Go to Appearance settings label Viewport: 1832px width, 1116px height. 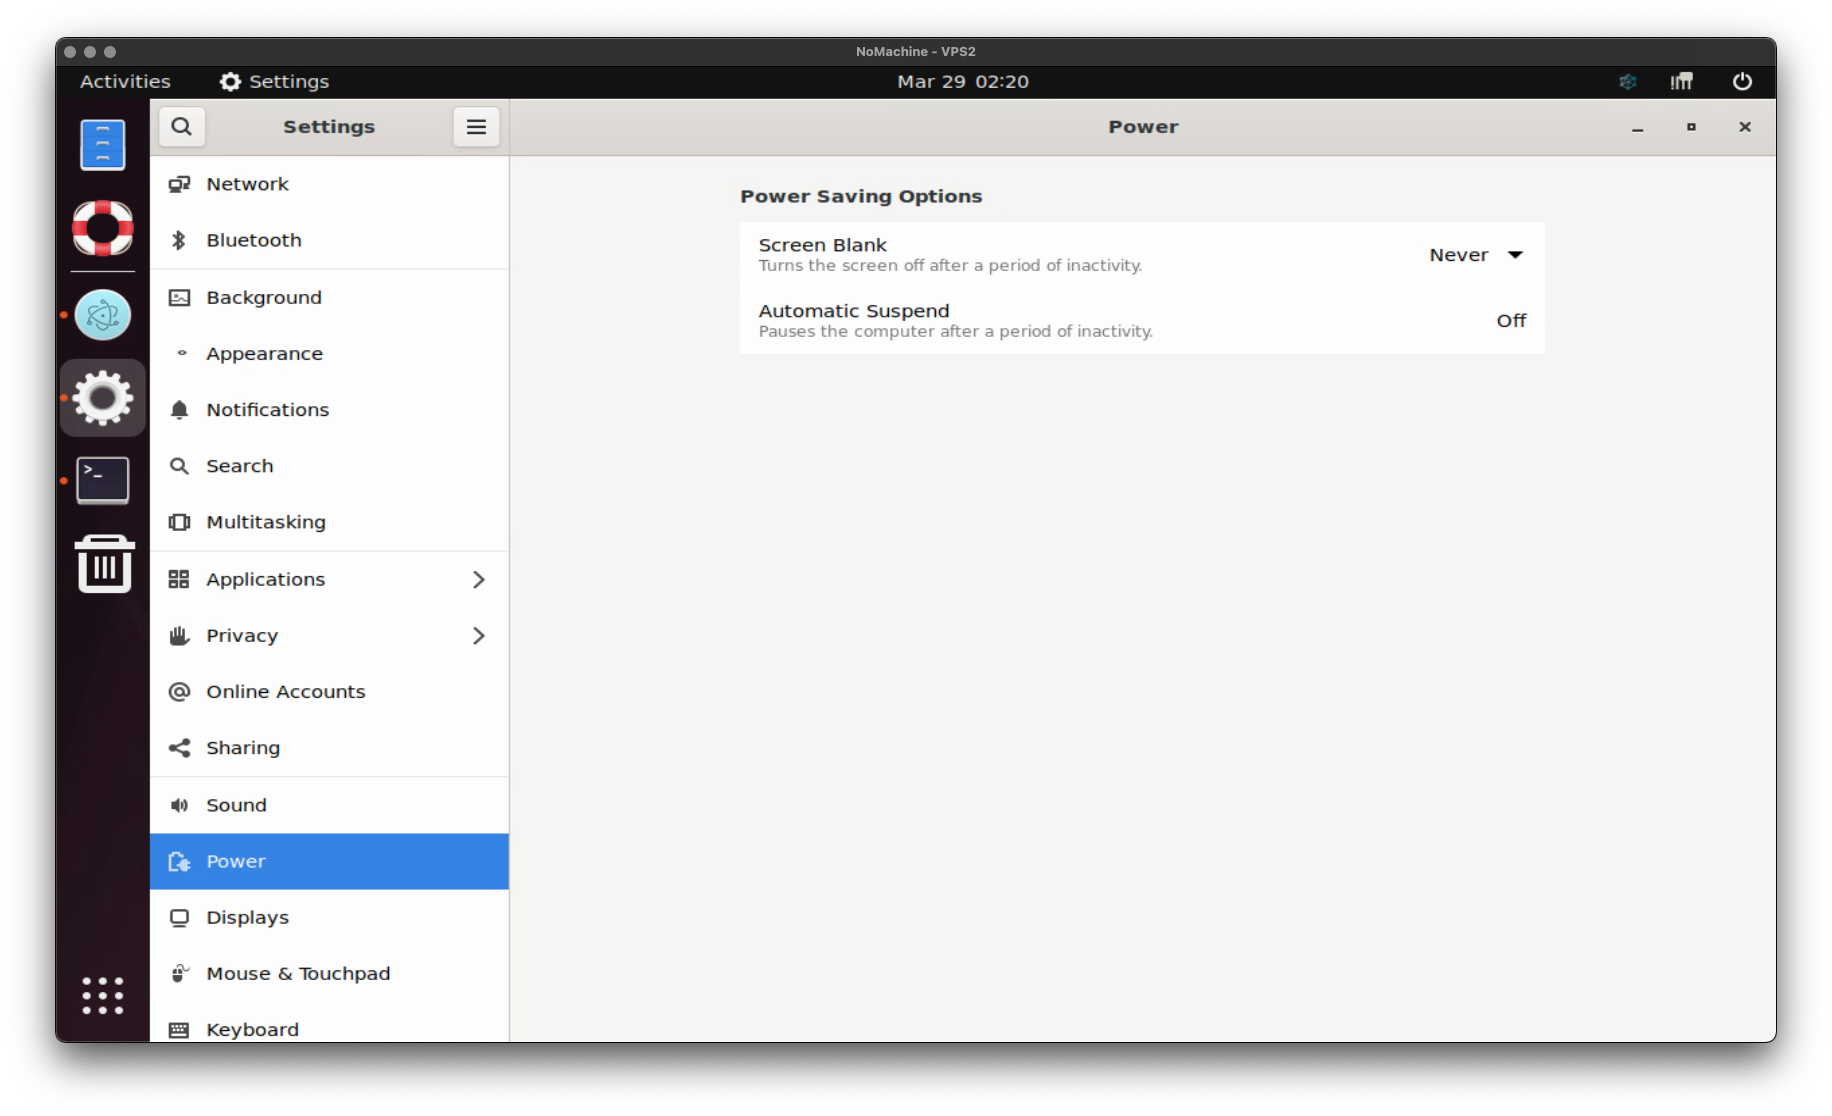pos(265,354)
